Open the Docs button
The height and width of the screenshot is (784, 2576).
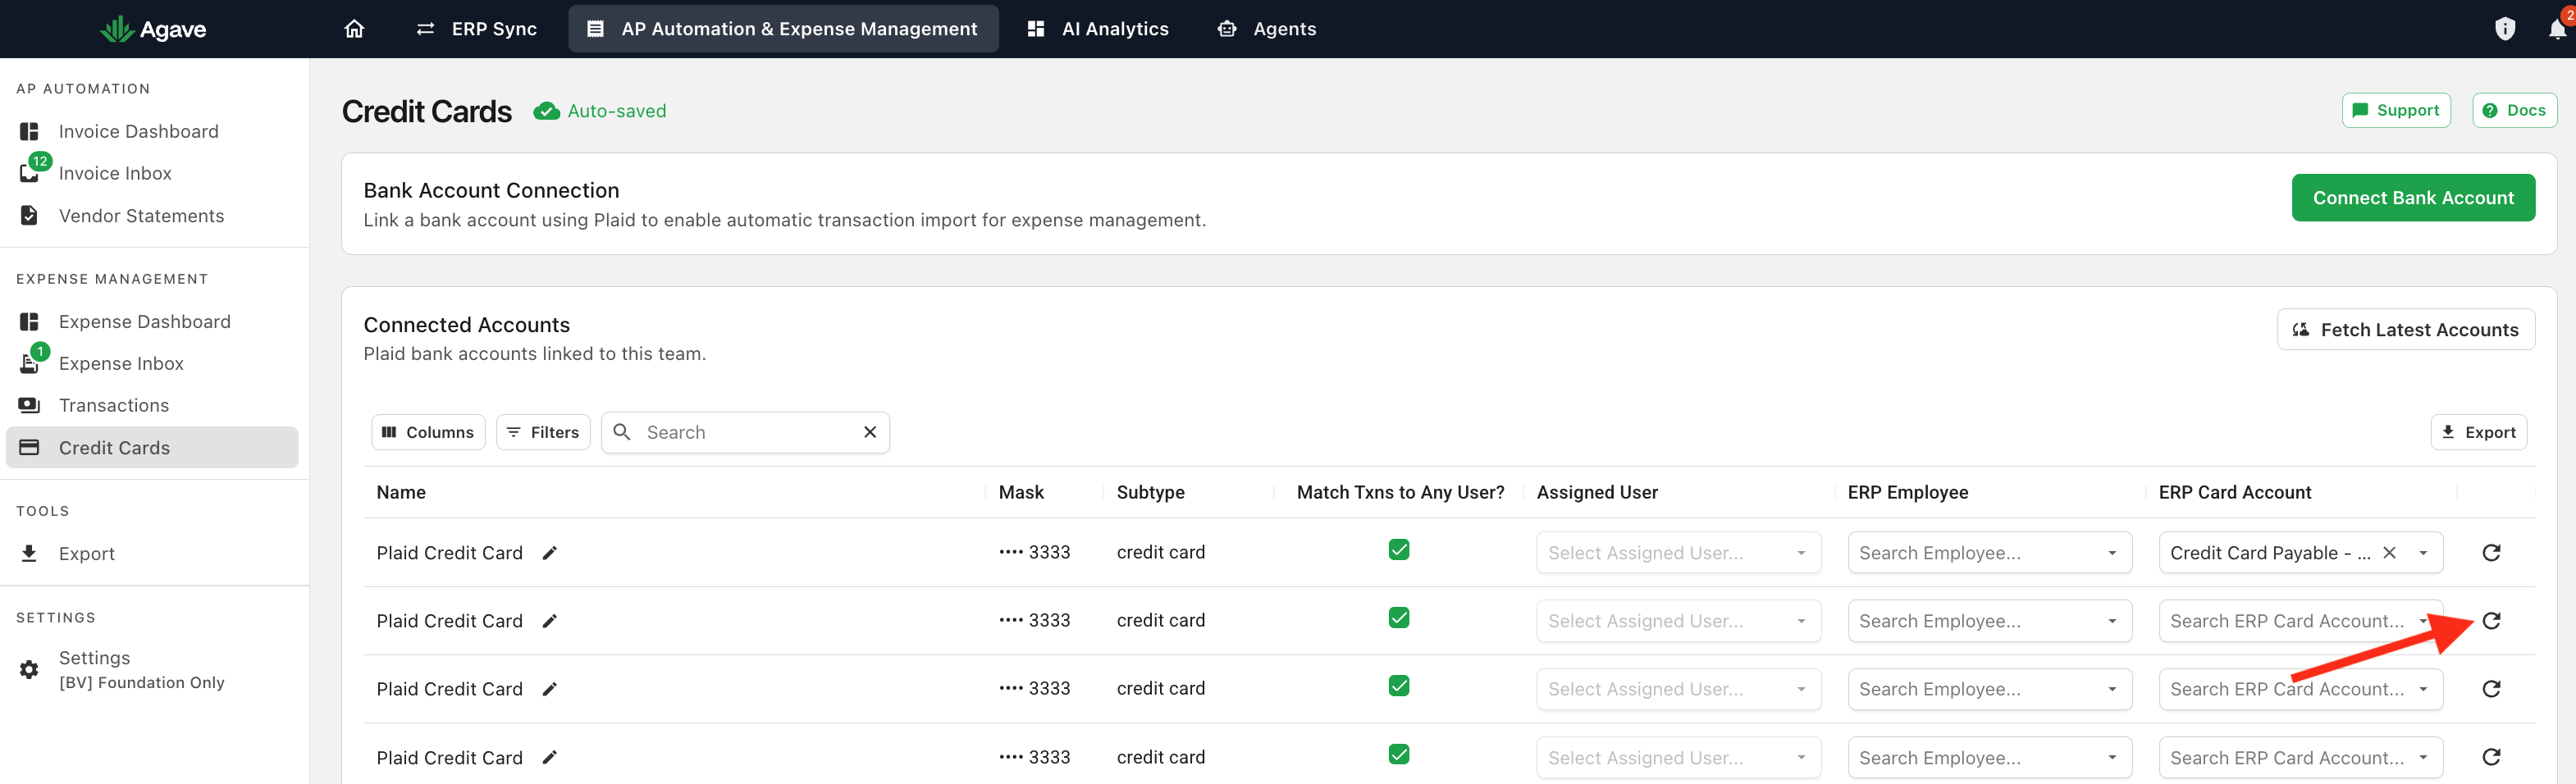[x=2514, y=110]
